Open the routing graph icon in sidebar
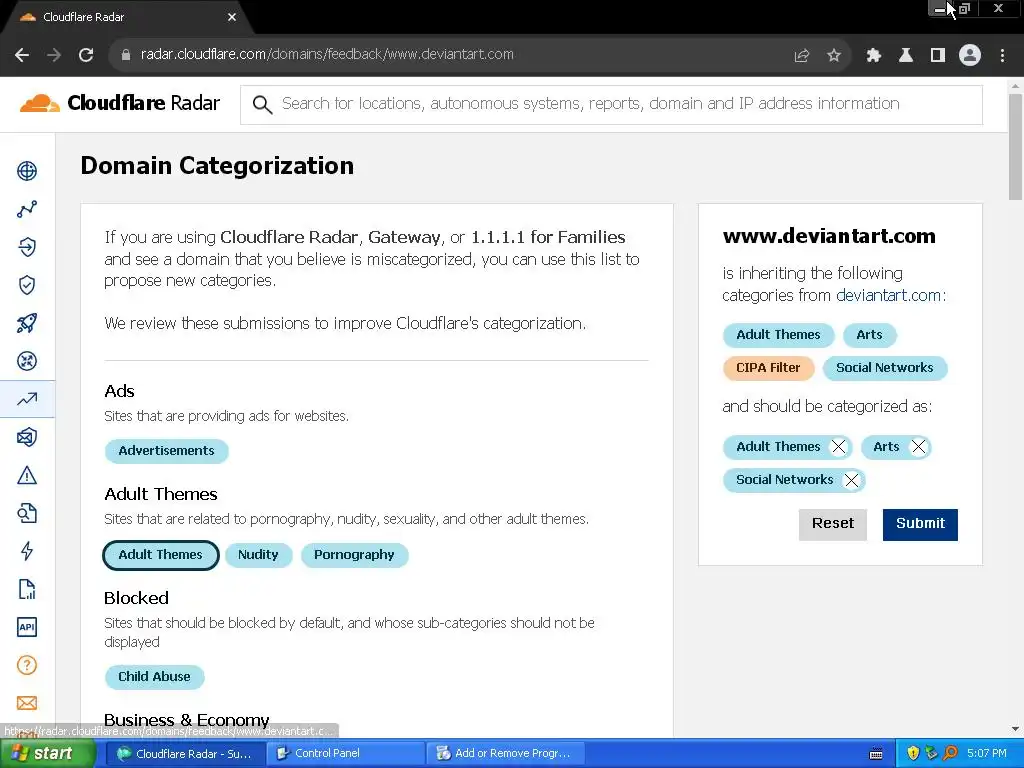Viewport: 1024px width, 768px height. (27, 209)
